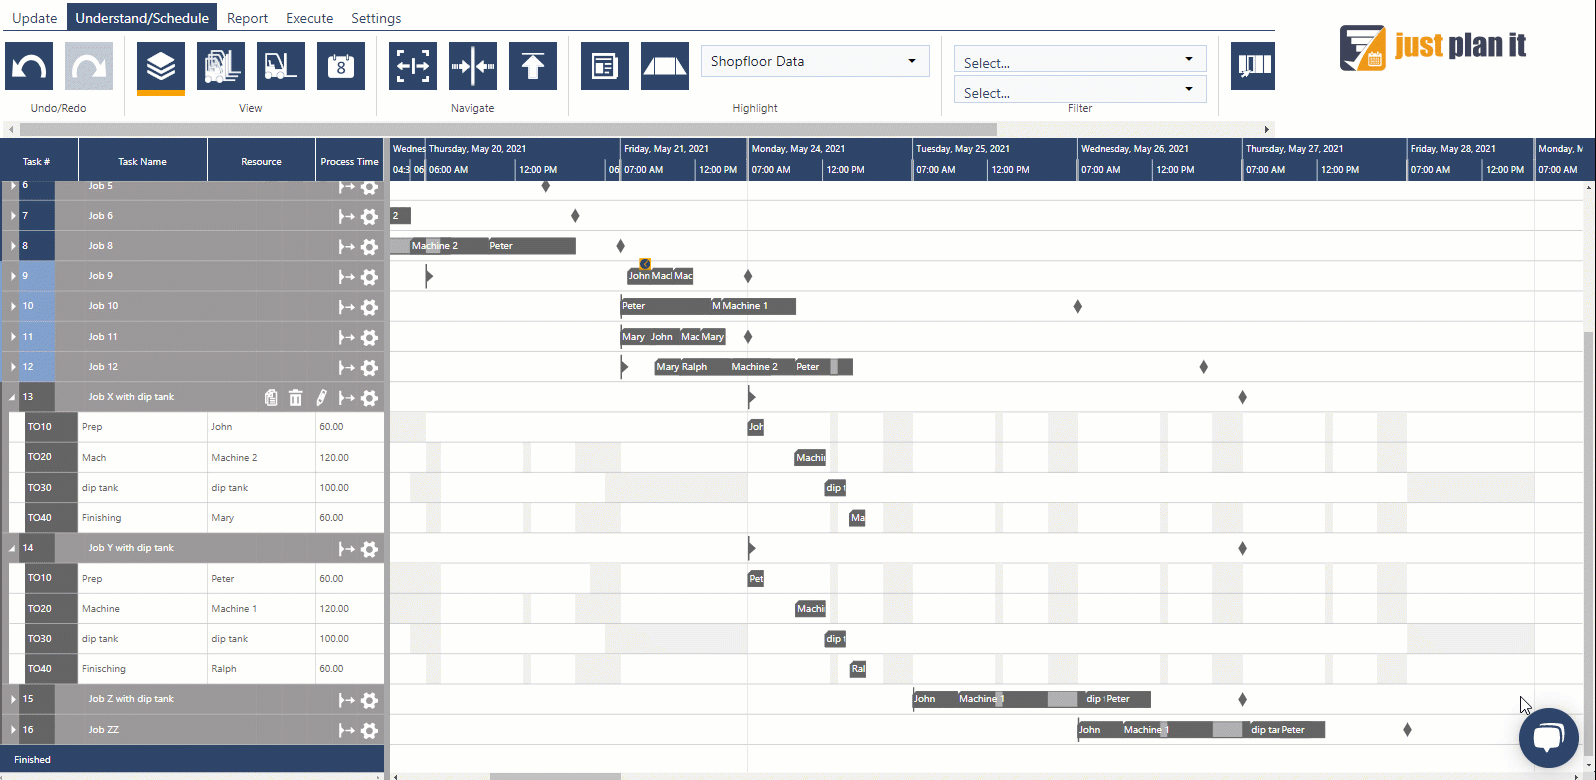Expand the Job 12 row

point(13,367)
